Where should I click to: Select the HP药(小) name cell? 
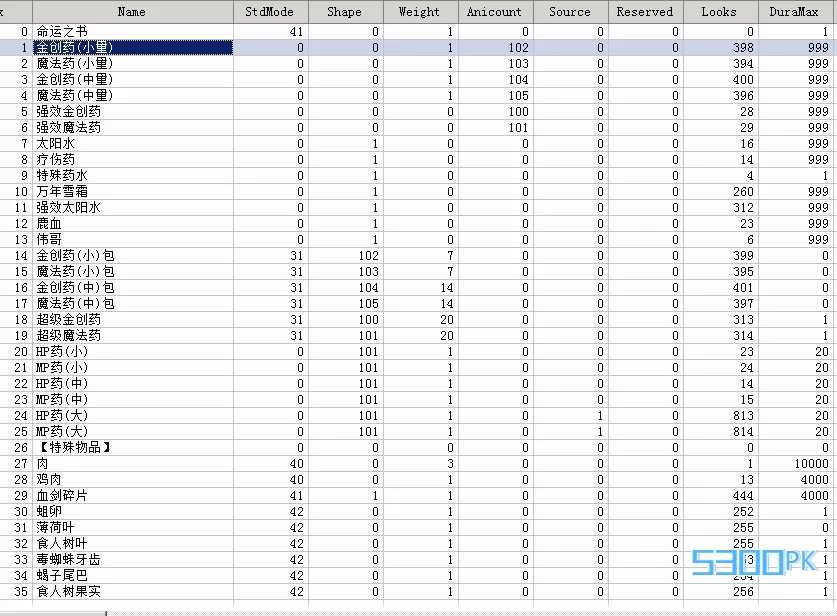(133, 352)
